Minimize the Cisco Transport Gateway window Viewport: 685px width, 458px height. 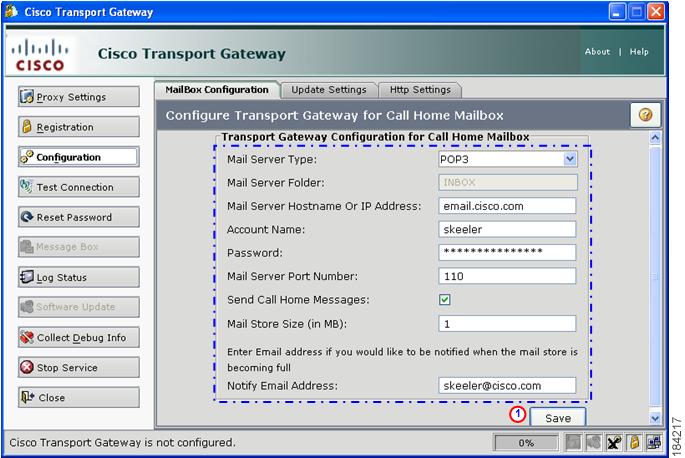tap(617, 12)
